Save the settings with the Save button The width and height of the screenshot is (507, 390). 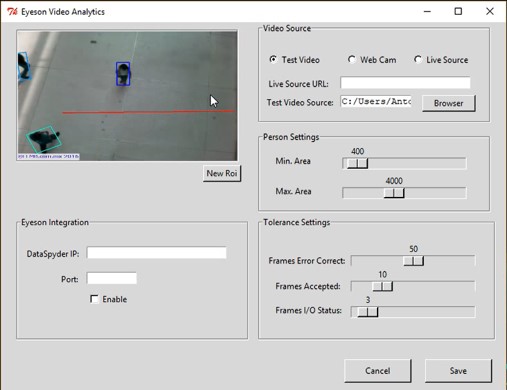(x=458, y=371)
